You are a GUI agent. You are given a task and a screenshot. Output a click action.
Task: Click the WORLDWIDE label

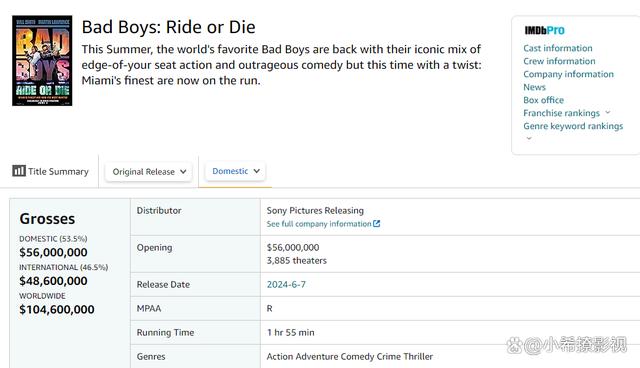(42, 296)
